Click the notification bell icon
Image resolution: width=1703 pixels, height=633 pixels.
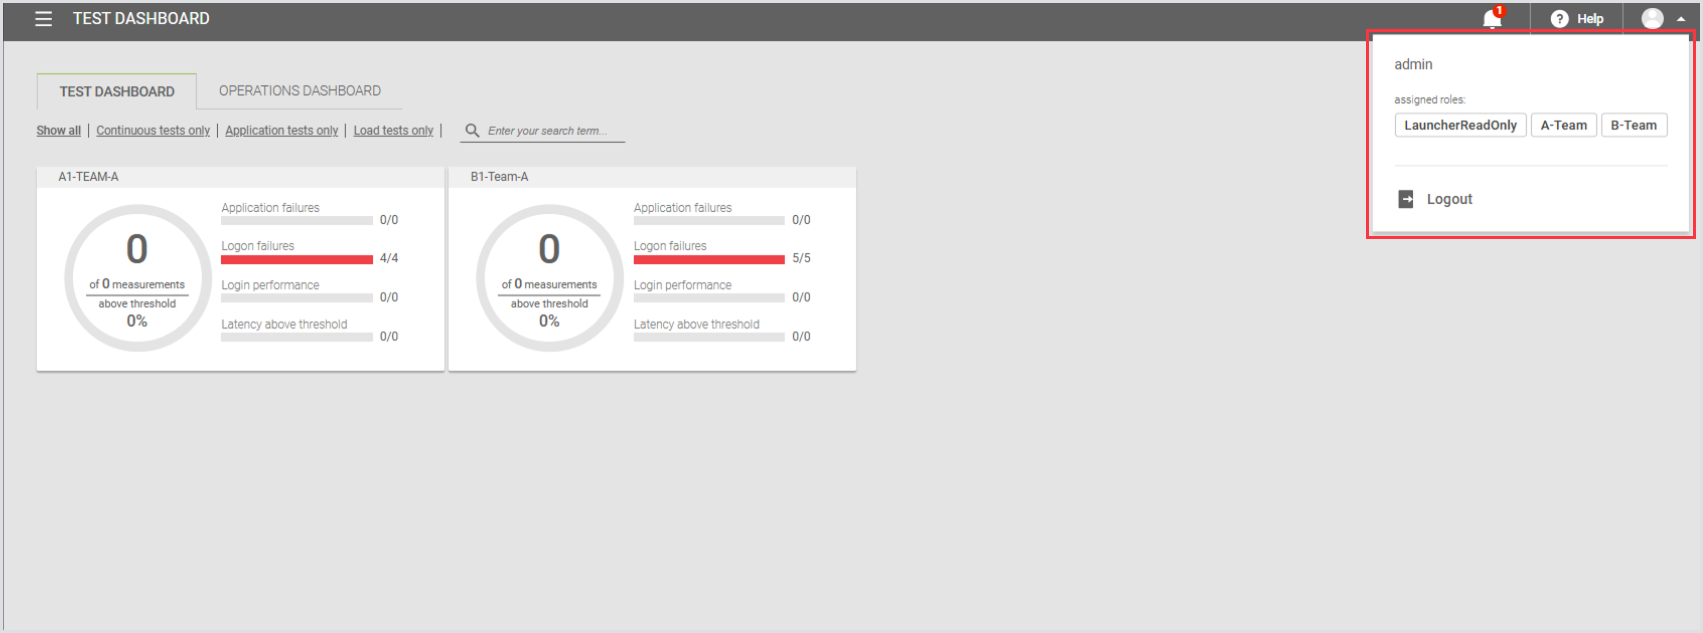1491,19
